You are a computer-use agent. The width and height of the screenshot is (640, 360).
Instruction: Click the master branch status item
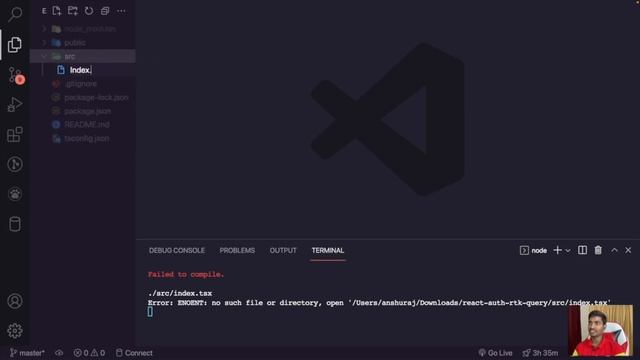click(x=27, y=353)
